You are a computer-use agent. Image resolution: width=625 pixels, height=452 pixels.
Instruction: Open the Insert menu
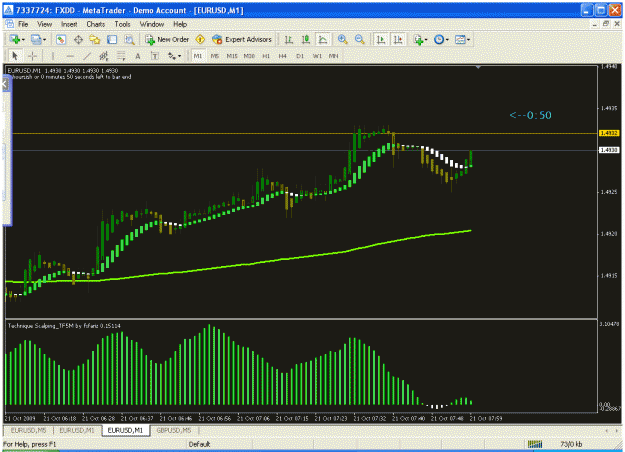coord(69,24)
